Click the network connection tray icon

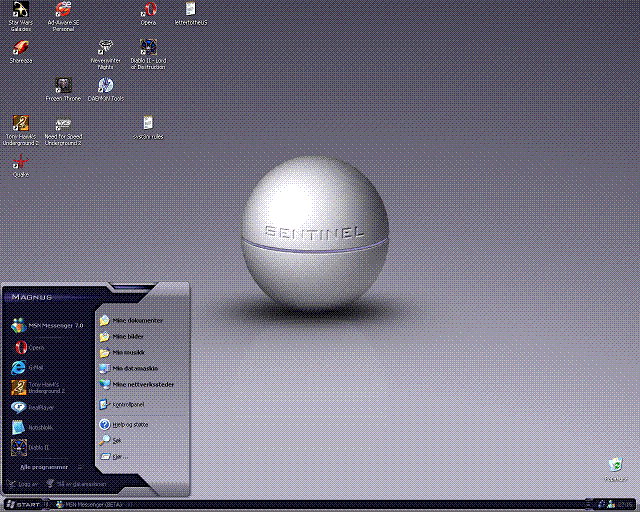pyautogui.click(x=602, y=505)
